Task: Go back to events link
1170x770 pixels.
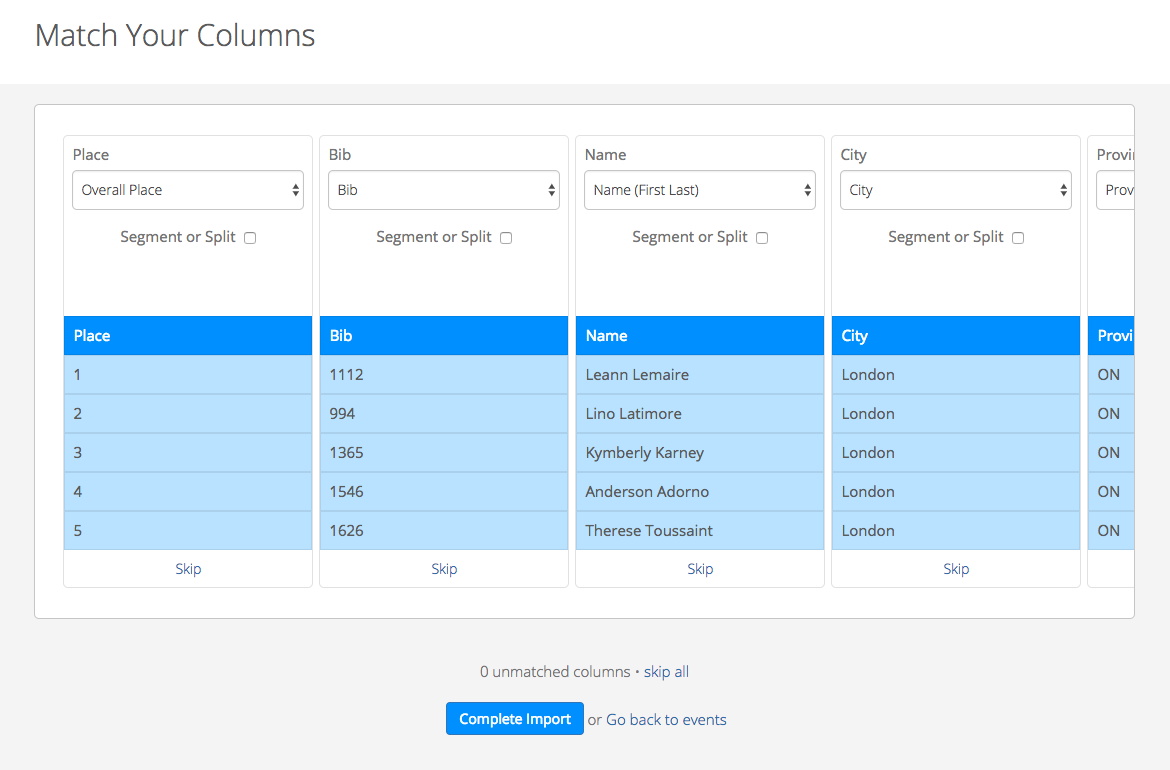Action: tap(666, 720)
